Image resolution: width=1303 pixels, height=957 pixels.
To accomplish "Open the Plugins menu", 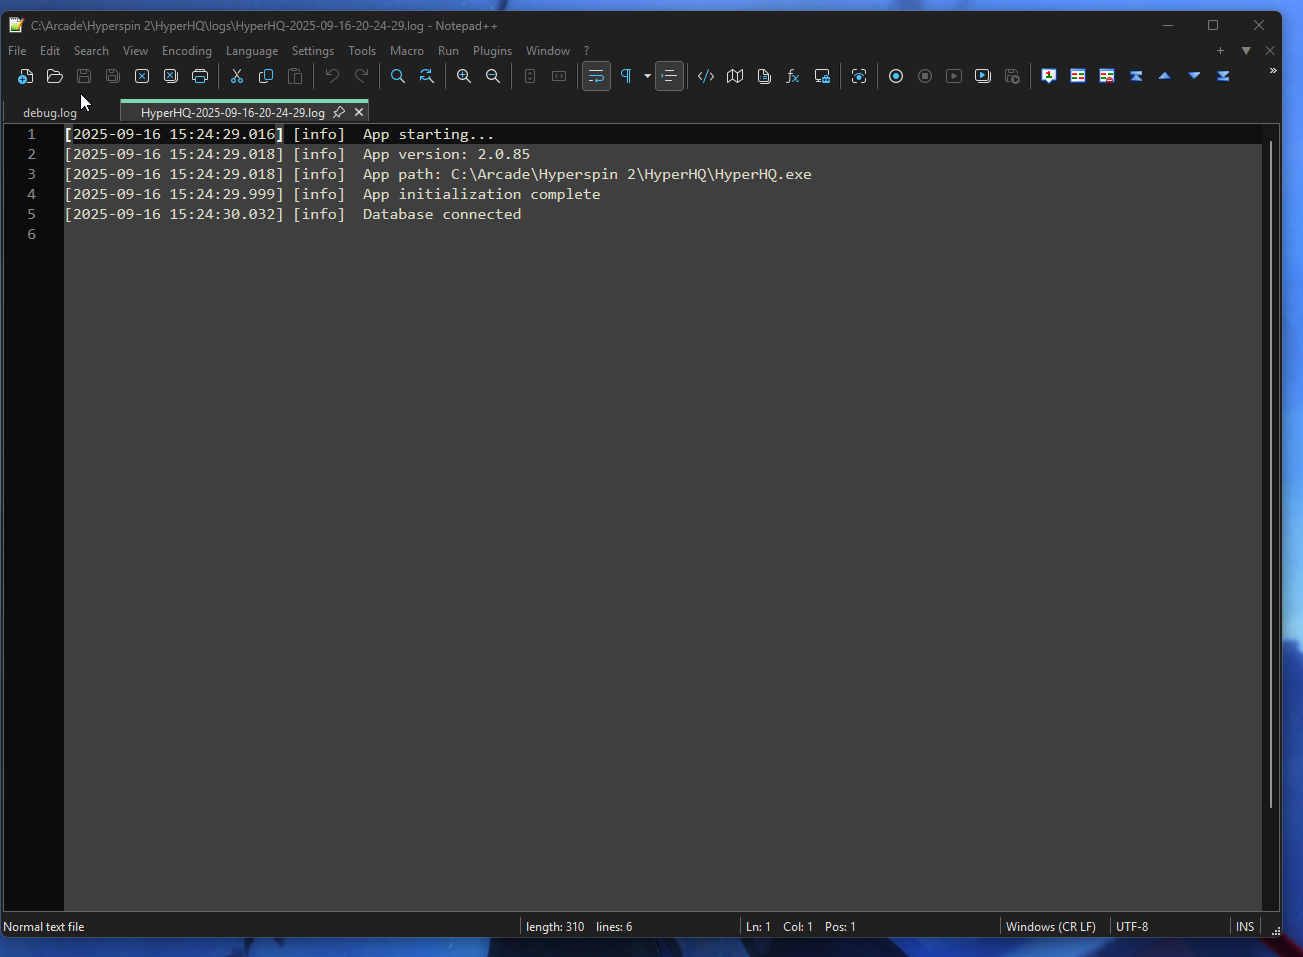I will (492, 51).
